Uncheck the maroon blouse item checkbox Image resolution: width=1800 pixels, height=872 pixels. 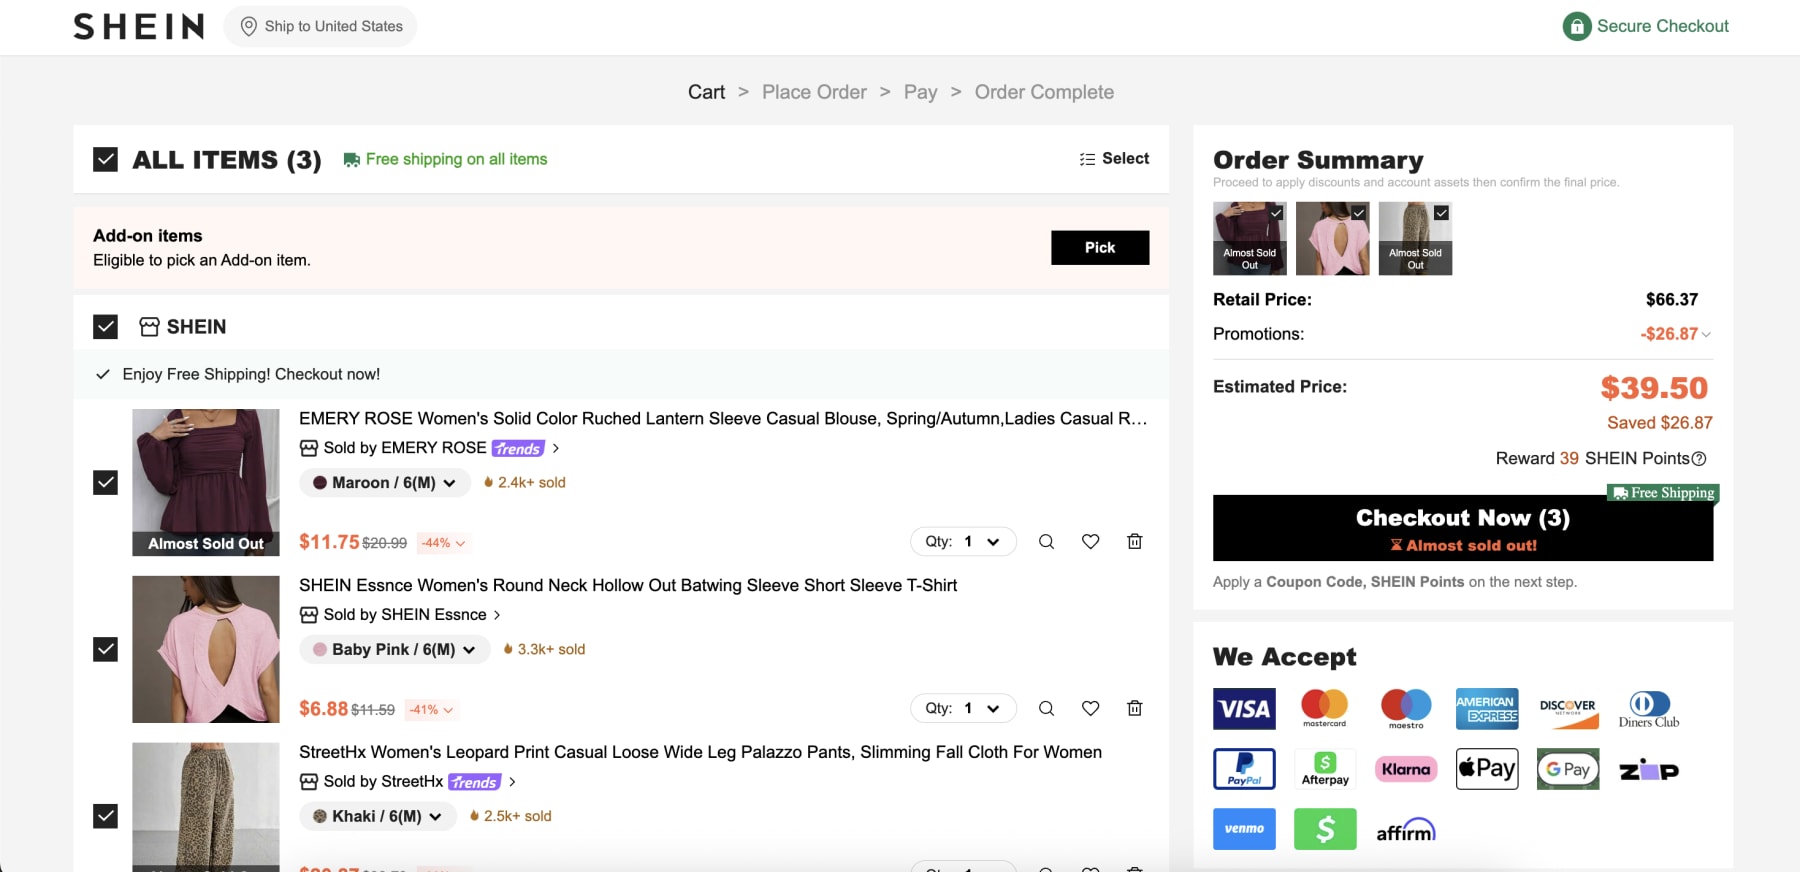(105, 483)
